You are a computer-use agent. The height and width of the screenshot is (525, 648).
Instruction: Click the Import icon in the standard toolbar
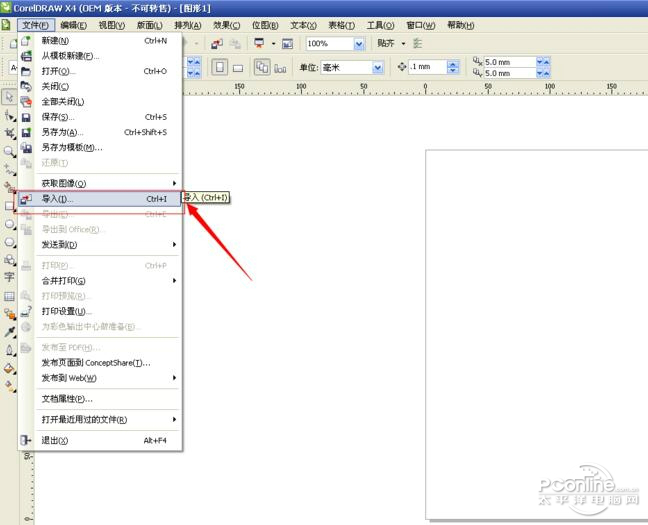tap(217, 43)
